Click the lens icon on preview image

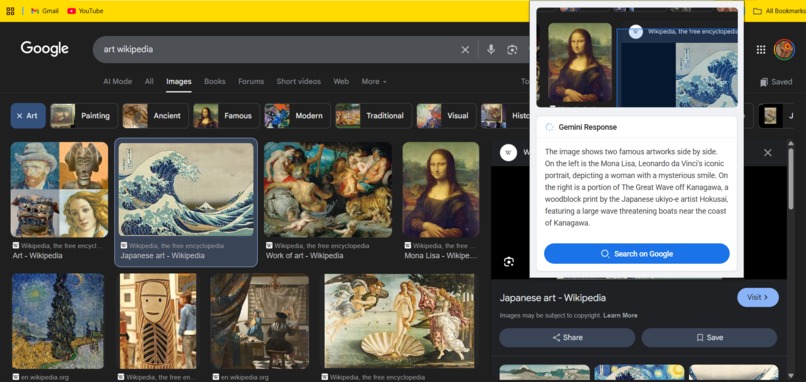tap(509, 262)
